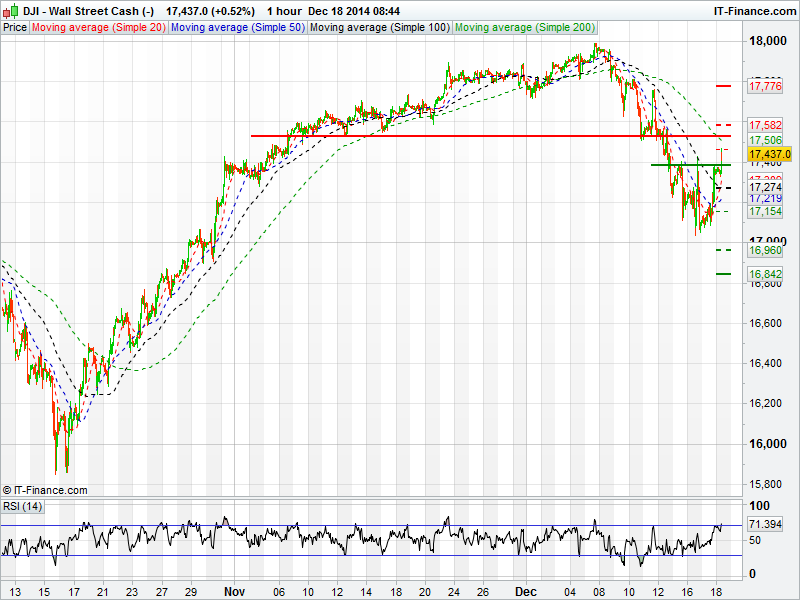The height and width of the screenshot is (600, 800).
Task: Click the 16,200 price axis label
Action: [x=765, y=403]
